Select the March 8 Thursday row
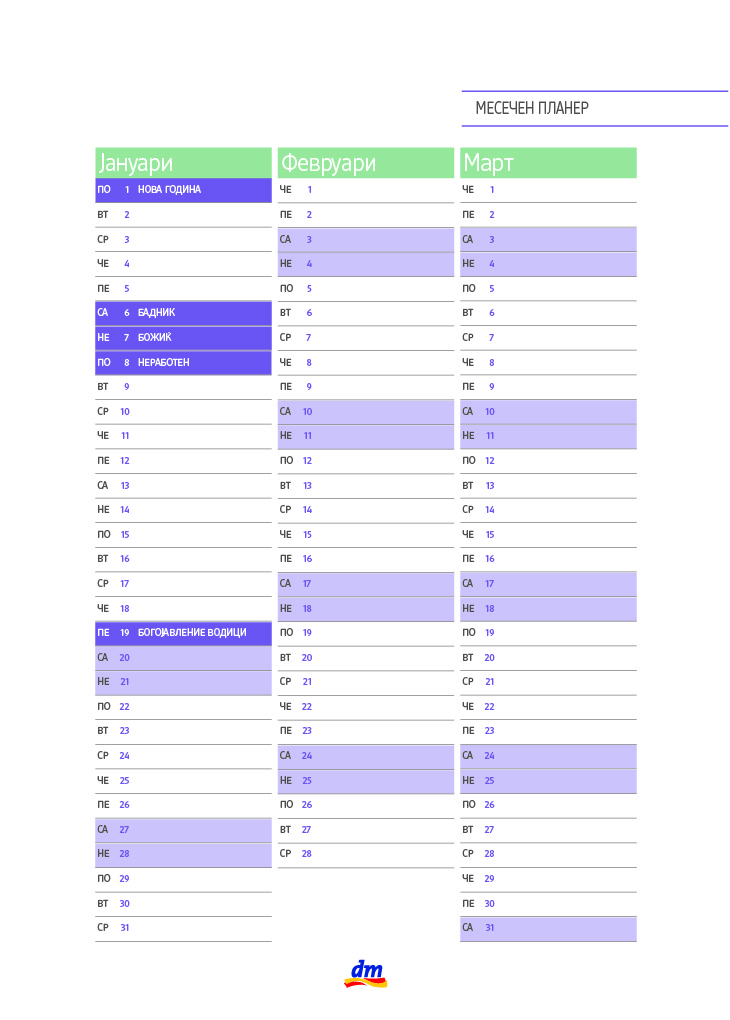 coord(548,362)
